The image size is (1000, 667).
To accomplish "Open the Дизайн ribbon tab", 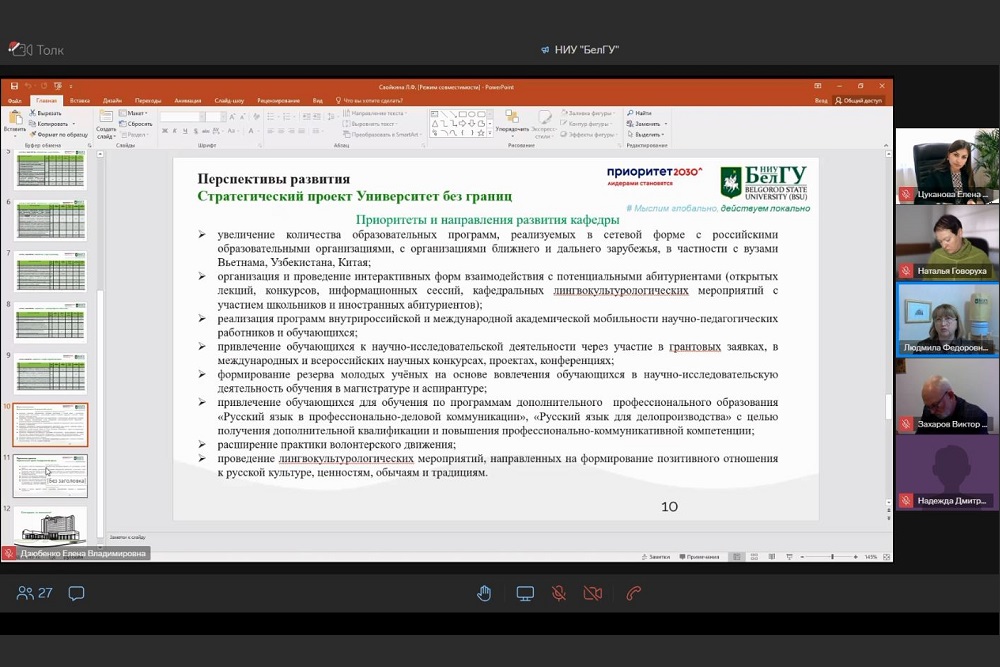I will click(x=112, y=101).
